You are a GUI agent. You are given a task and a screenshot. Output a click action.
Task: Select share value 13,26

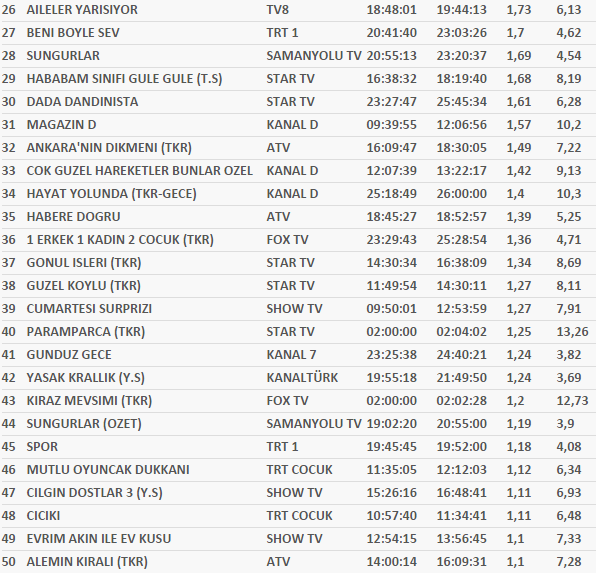[572, 332]
